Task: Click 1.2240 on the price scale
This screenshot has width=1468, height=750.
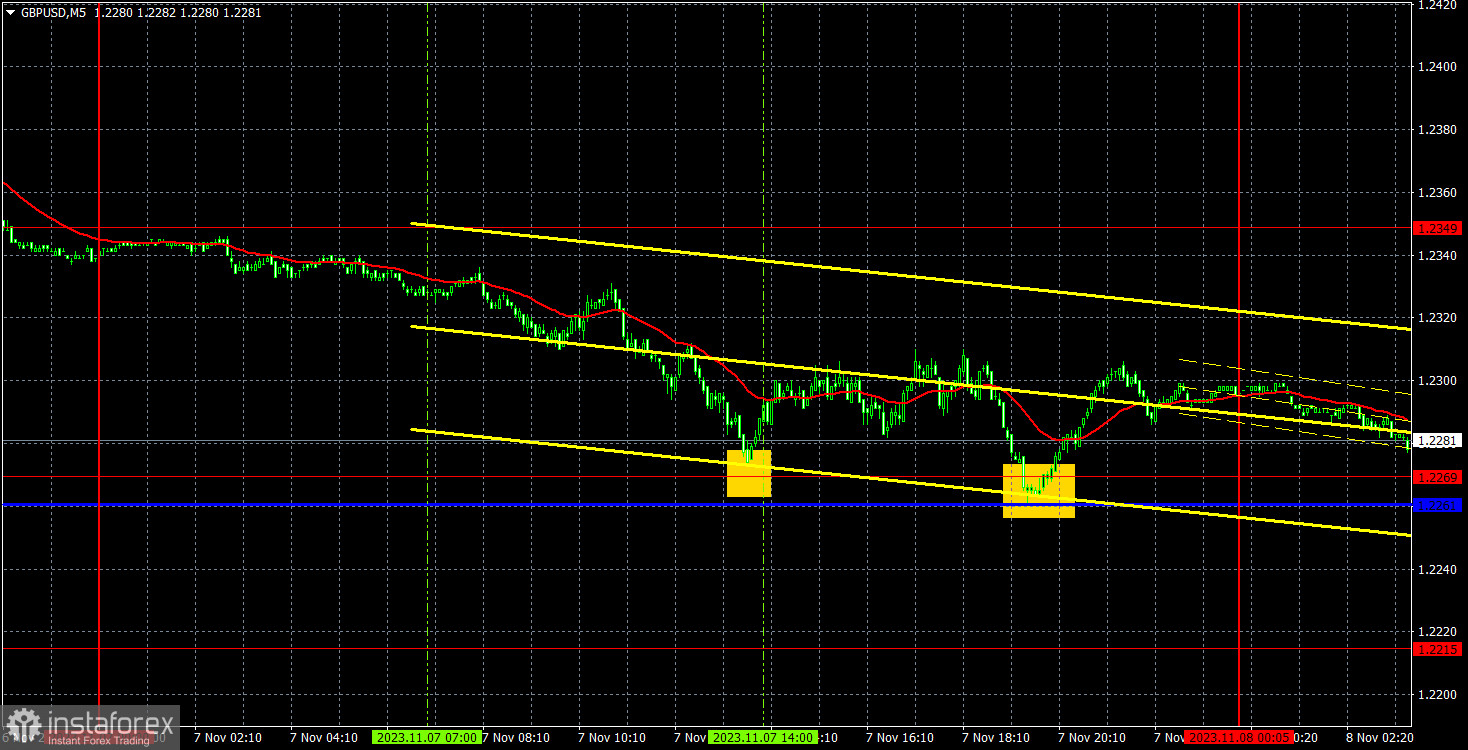Action: pyautogui.click(x=1438, y=569)
